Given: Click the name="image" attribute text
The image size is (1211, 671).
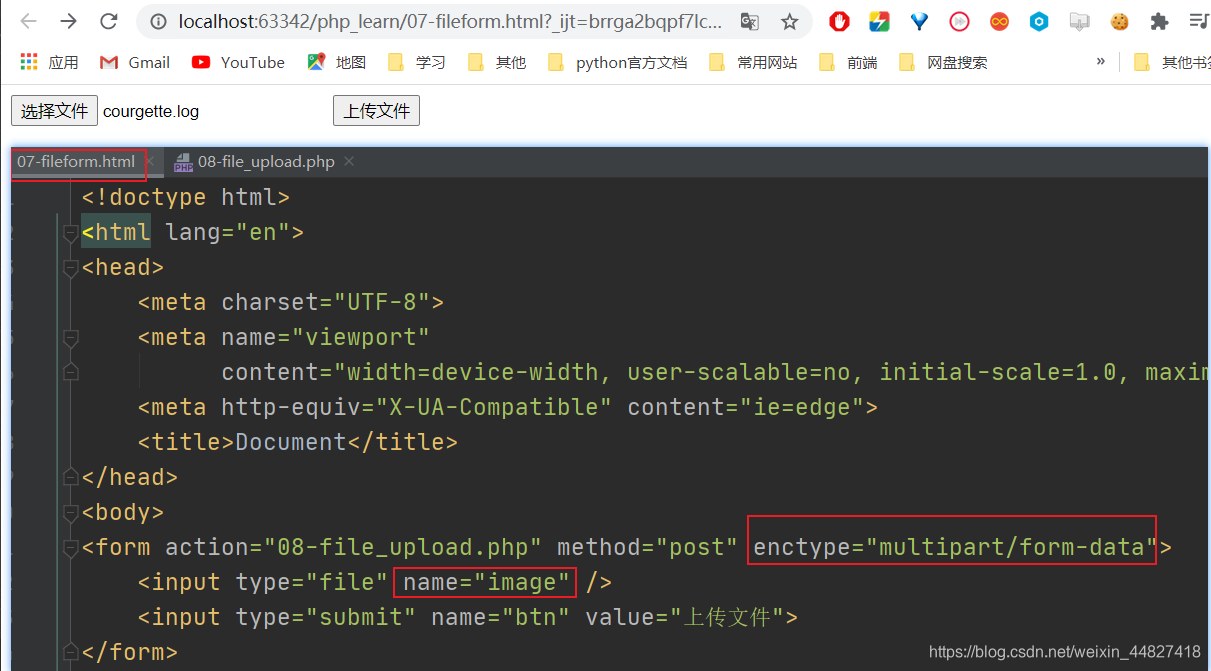Looking at the screenshot, I should 486,582.
